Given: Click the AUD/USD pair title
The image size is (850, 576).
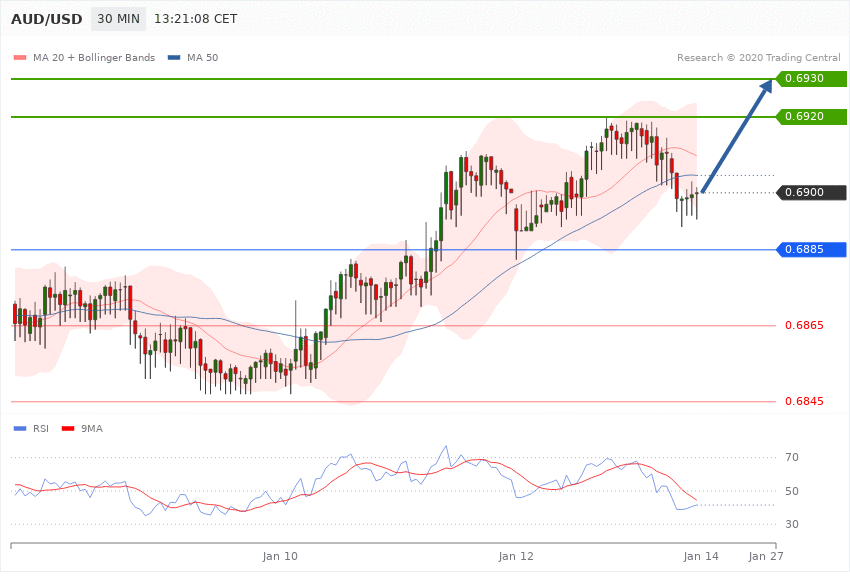Looking at the screenshot, I should point(47,19).
